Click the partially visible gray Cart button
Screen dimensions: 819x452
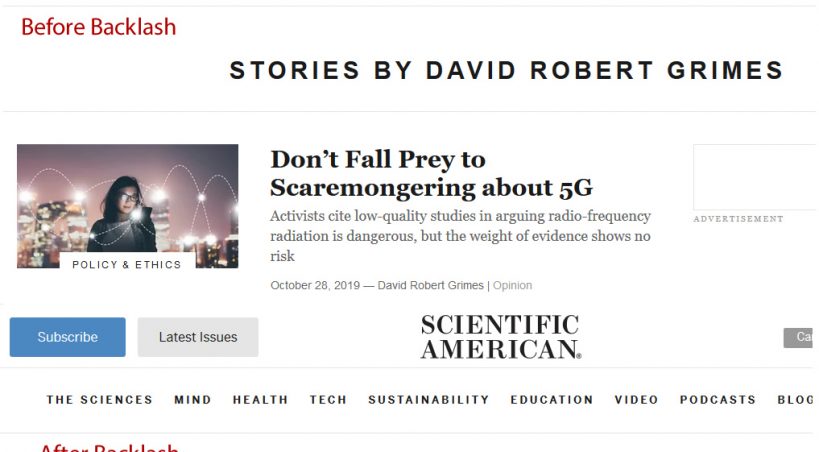click(801, 338)
